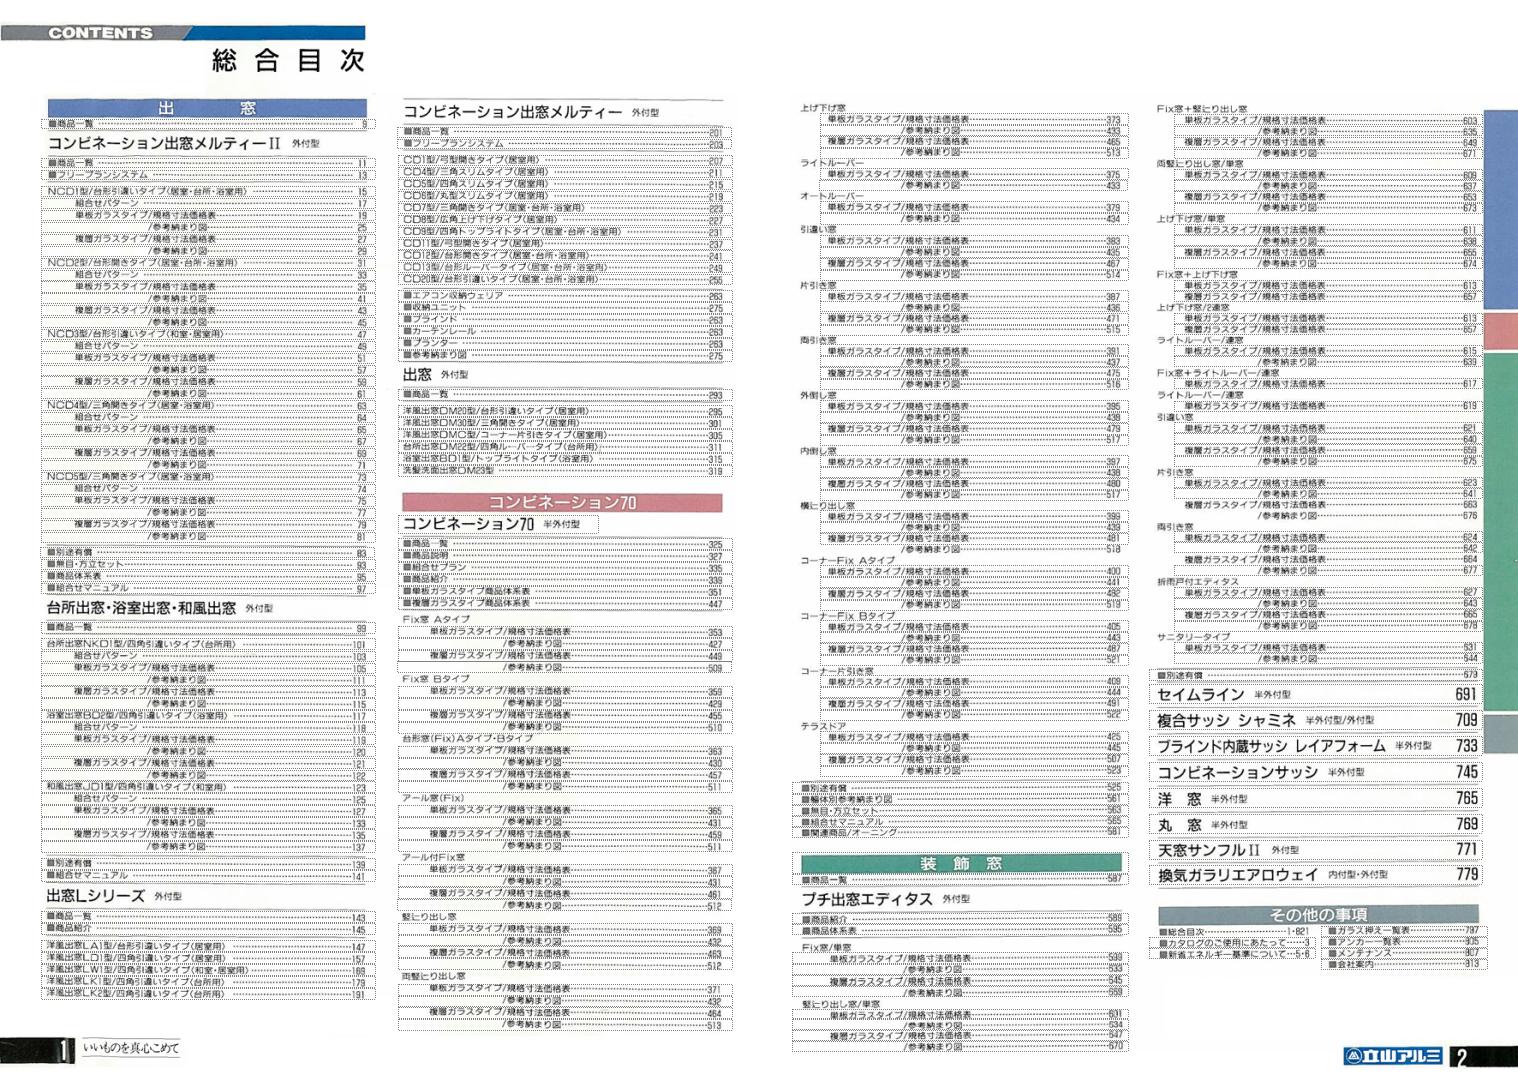
Task: Open セイムライン entry, page 691
Action: pyautogui.click(x=1317, y=694)
